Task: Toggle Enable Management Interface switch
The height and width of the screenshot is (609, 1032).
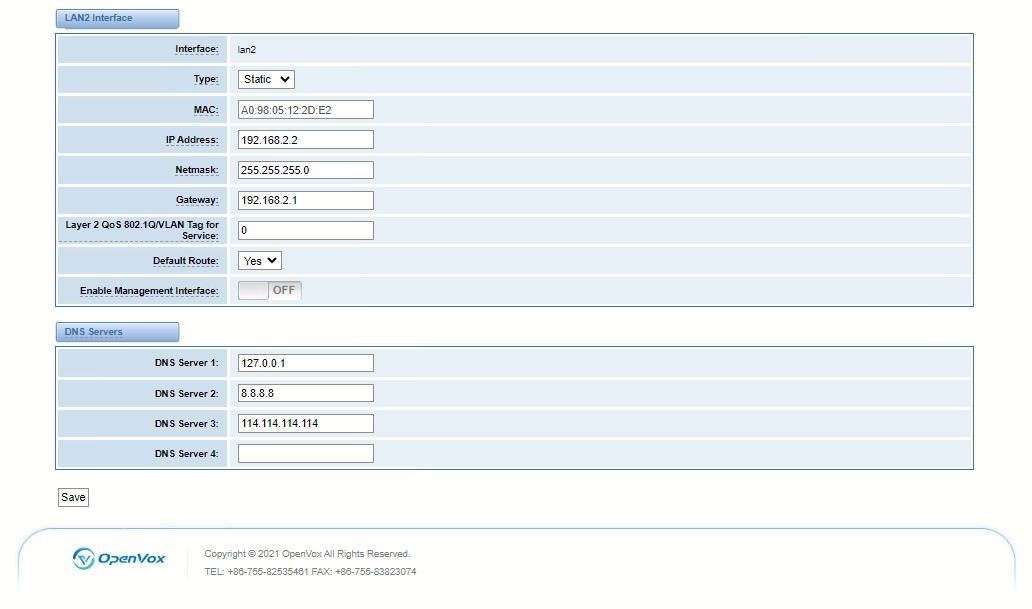Action: pos(269,291)
